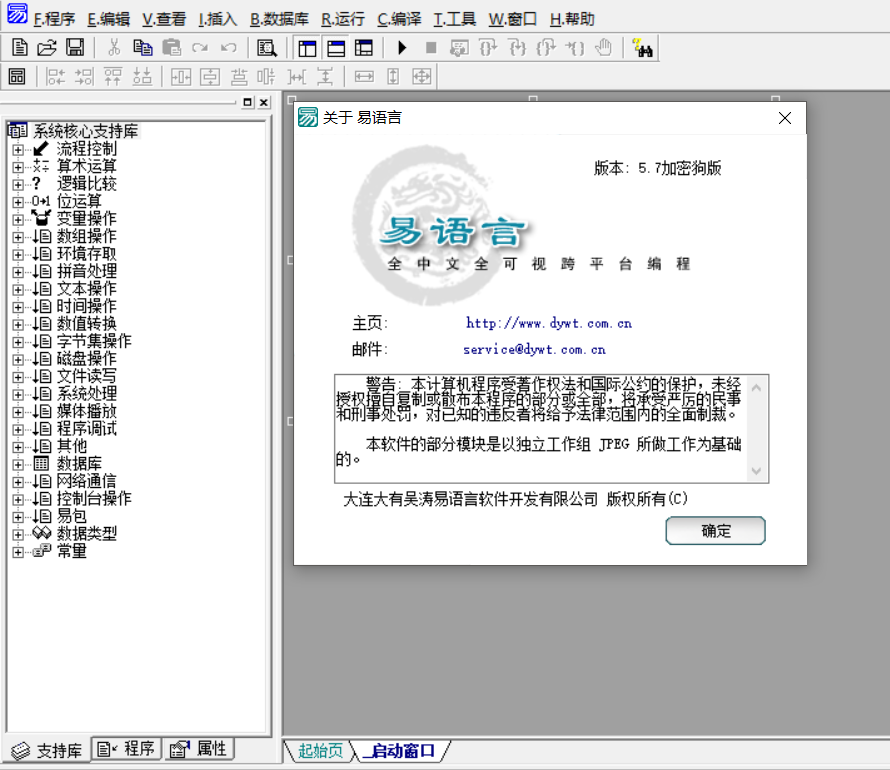Image resolution: width=890 pixels, height=770 pixels.
Task: Close the left support library panel
Action: [x=264, y=102]
